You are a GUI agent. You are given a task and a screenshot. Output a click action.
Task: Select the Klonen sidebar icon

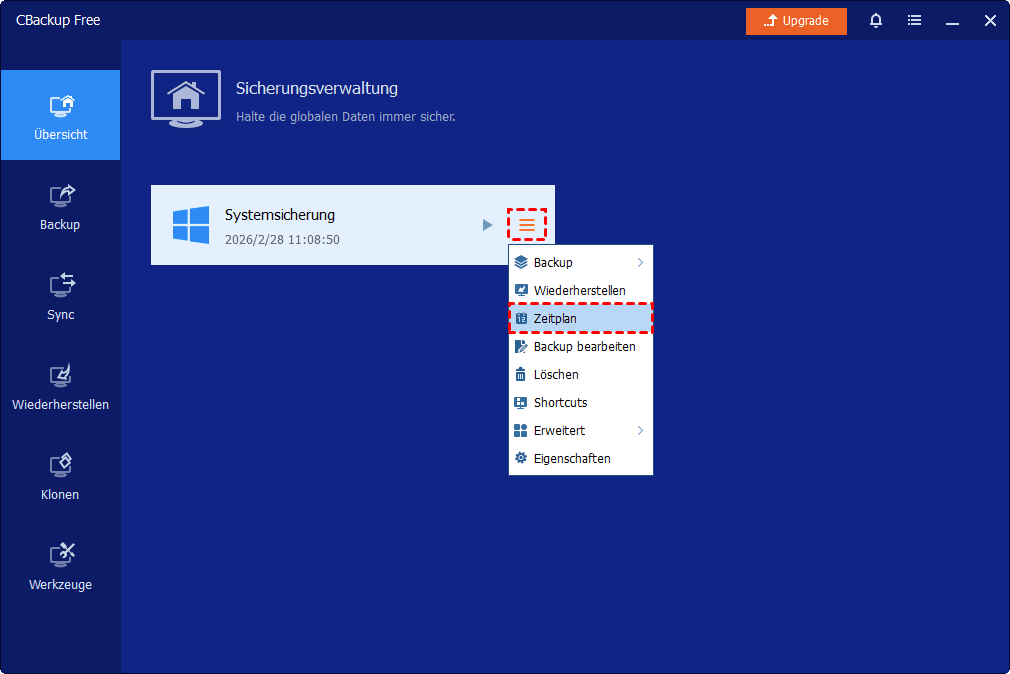pyautogui.click(x=60, y=476)
